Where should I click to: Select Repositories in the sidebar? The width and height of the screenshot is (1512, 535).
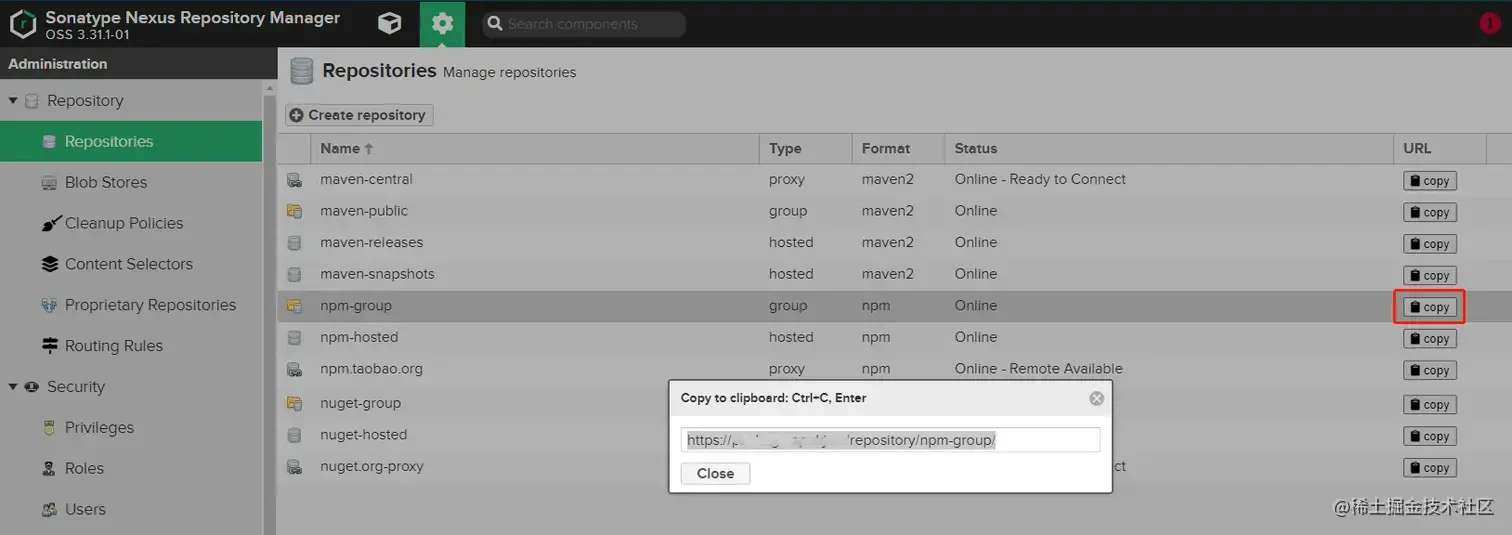point(131,142)
